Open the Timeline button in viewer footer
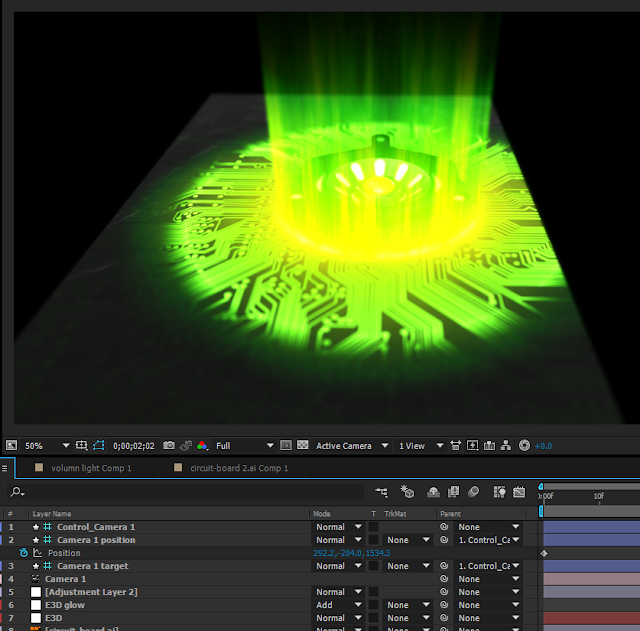The height and width of the screenshot is (631, 640). [489, 445]
